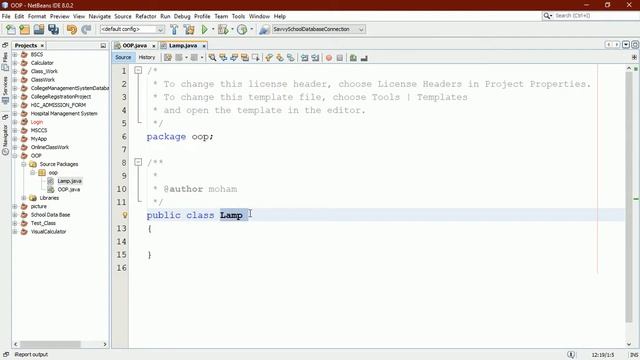Open the default config dropdown
This screenshot has height=360, width=640.
(x=160, y=29)
